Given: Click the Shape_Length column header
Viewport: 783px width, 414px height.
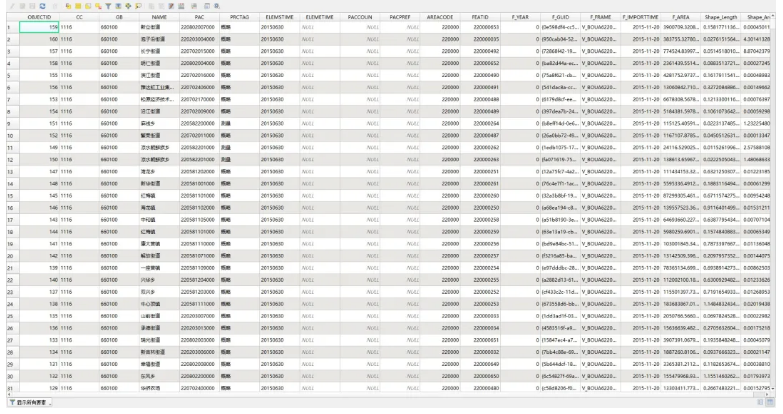Looking at the screenshot, I should [x=719, y=18].
